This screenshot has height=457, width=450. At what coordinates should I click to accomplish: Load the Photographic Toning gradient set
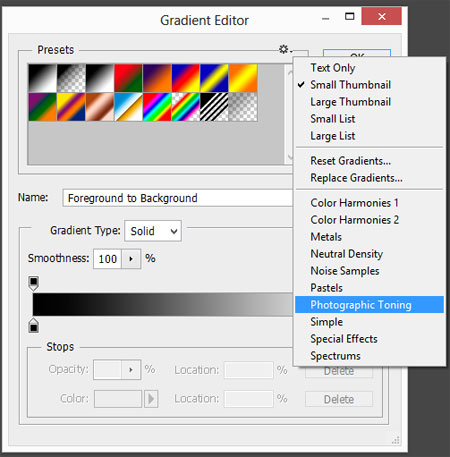pyautogui.click(x=369, y=305)
